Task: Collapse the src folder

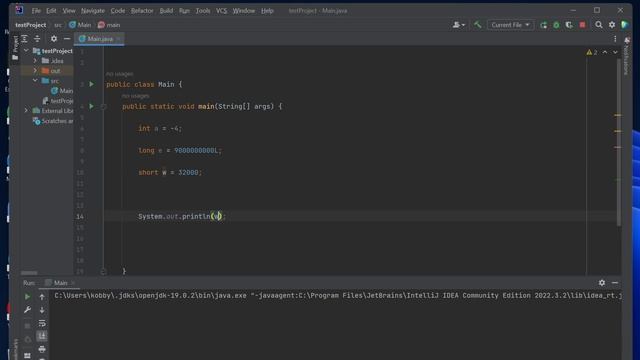Action: (x=35, y=81)
